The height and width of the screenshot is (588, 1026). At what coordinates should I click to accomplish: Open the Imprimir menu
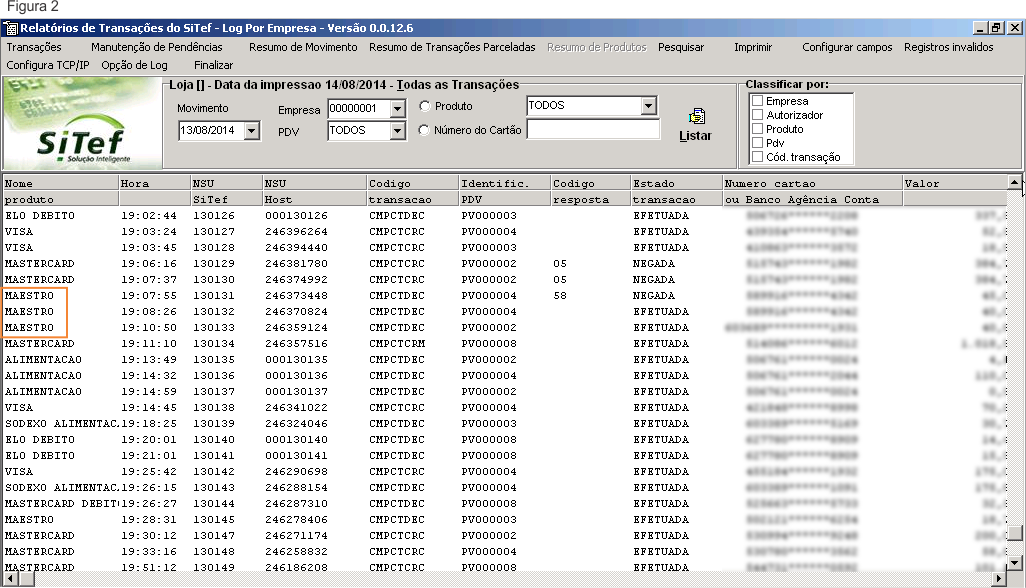coord(753,47)
